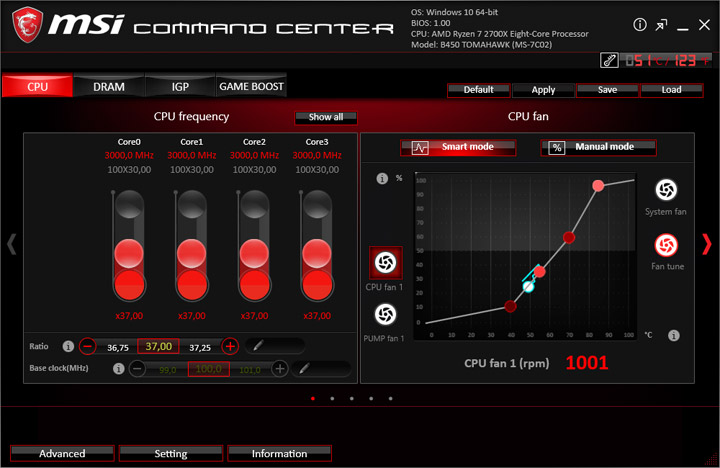
Task: Switch to the DRAM tab
Action: click(109, 86)
